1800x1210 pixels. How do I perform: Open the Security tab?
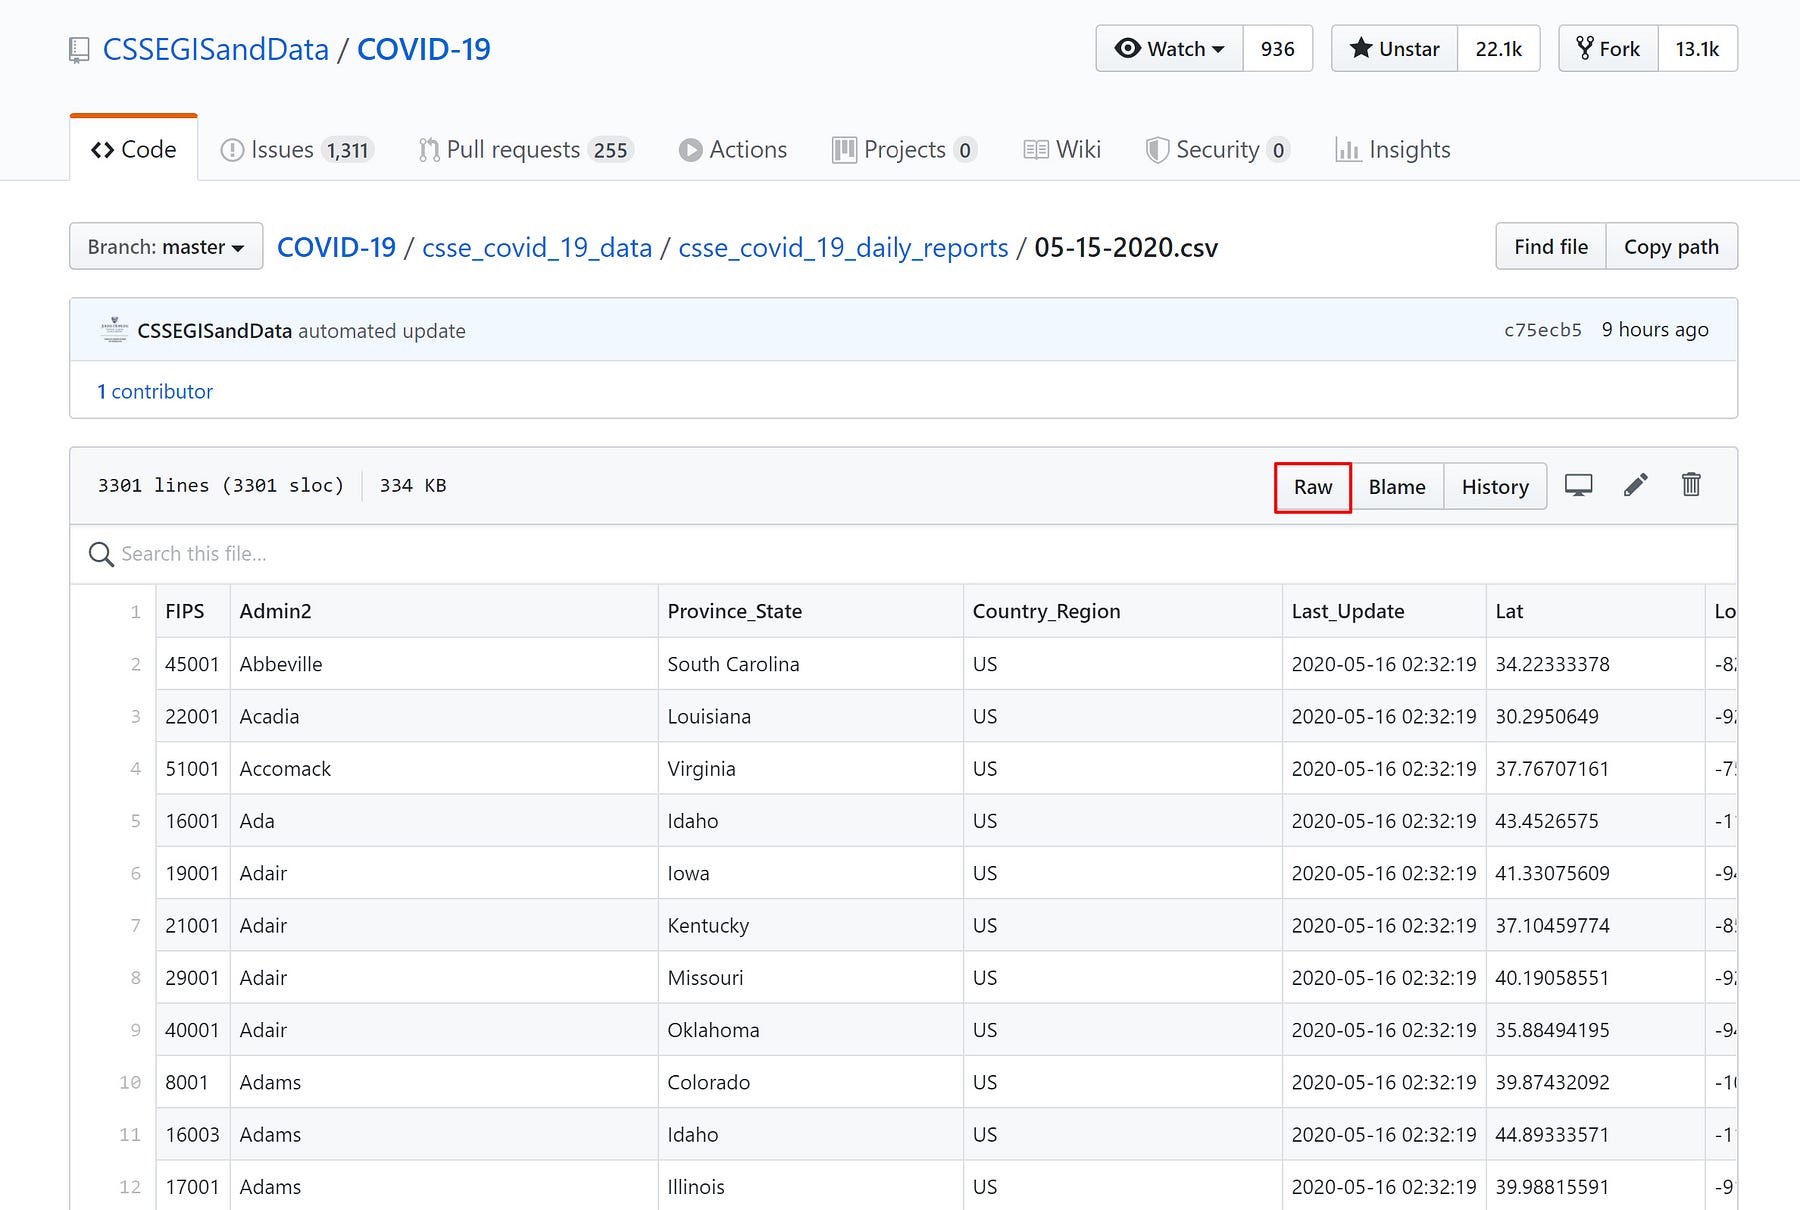(x=1218, y=150)
